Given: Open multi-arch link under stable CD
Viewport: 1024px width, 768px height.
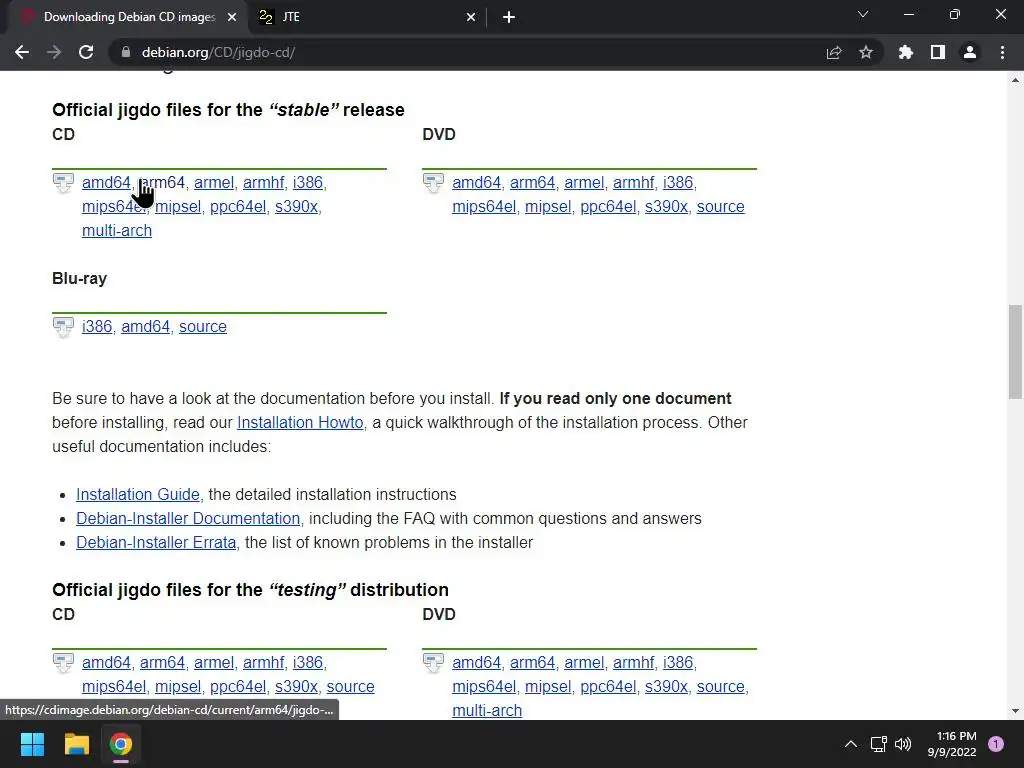Looking at the screenshot, I should click(117, 231).
